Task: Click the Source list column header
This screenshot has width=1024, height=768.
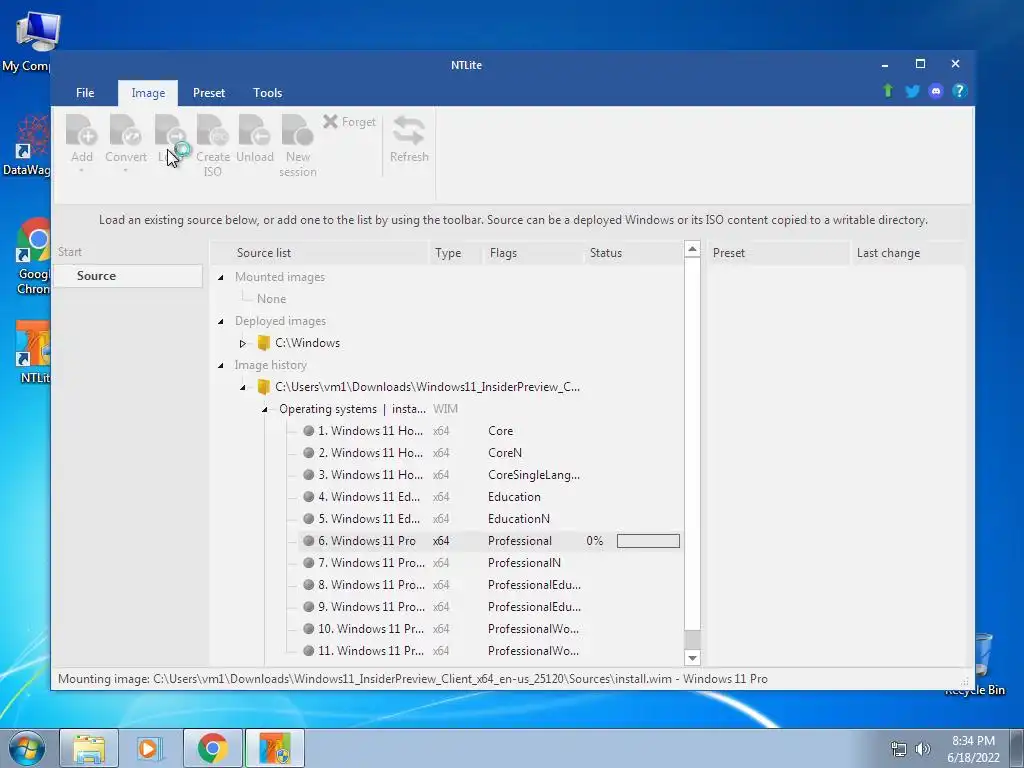Action: point(319,253)
